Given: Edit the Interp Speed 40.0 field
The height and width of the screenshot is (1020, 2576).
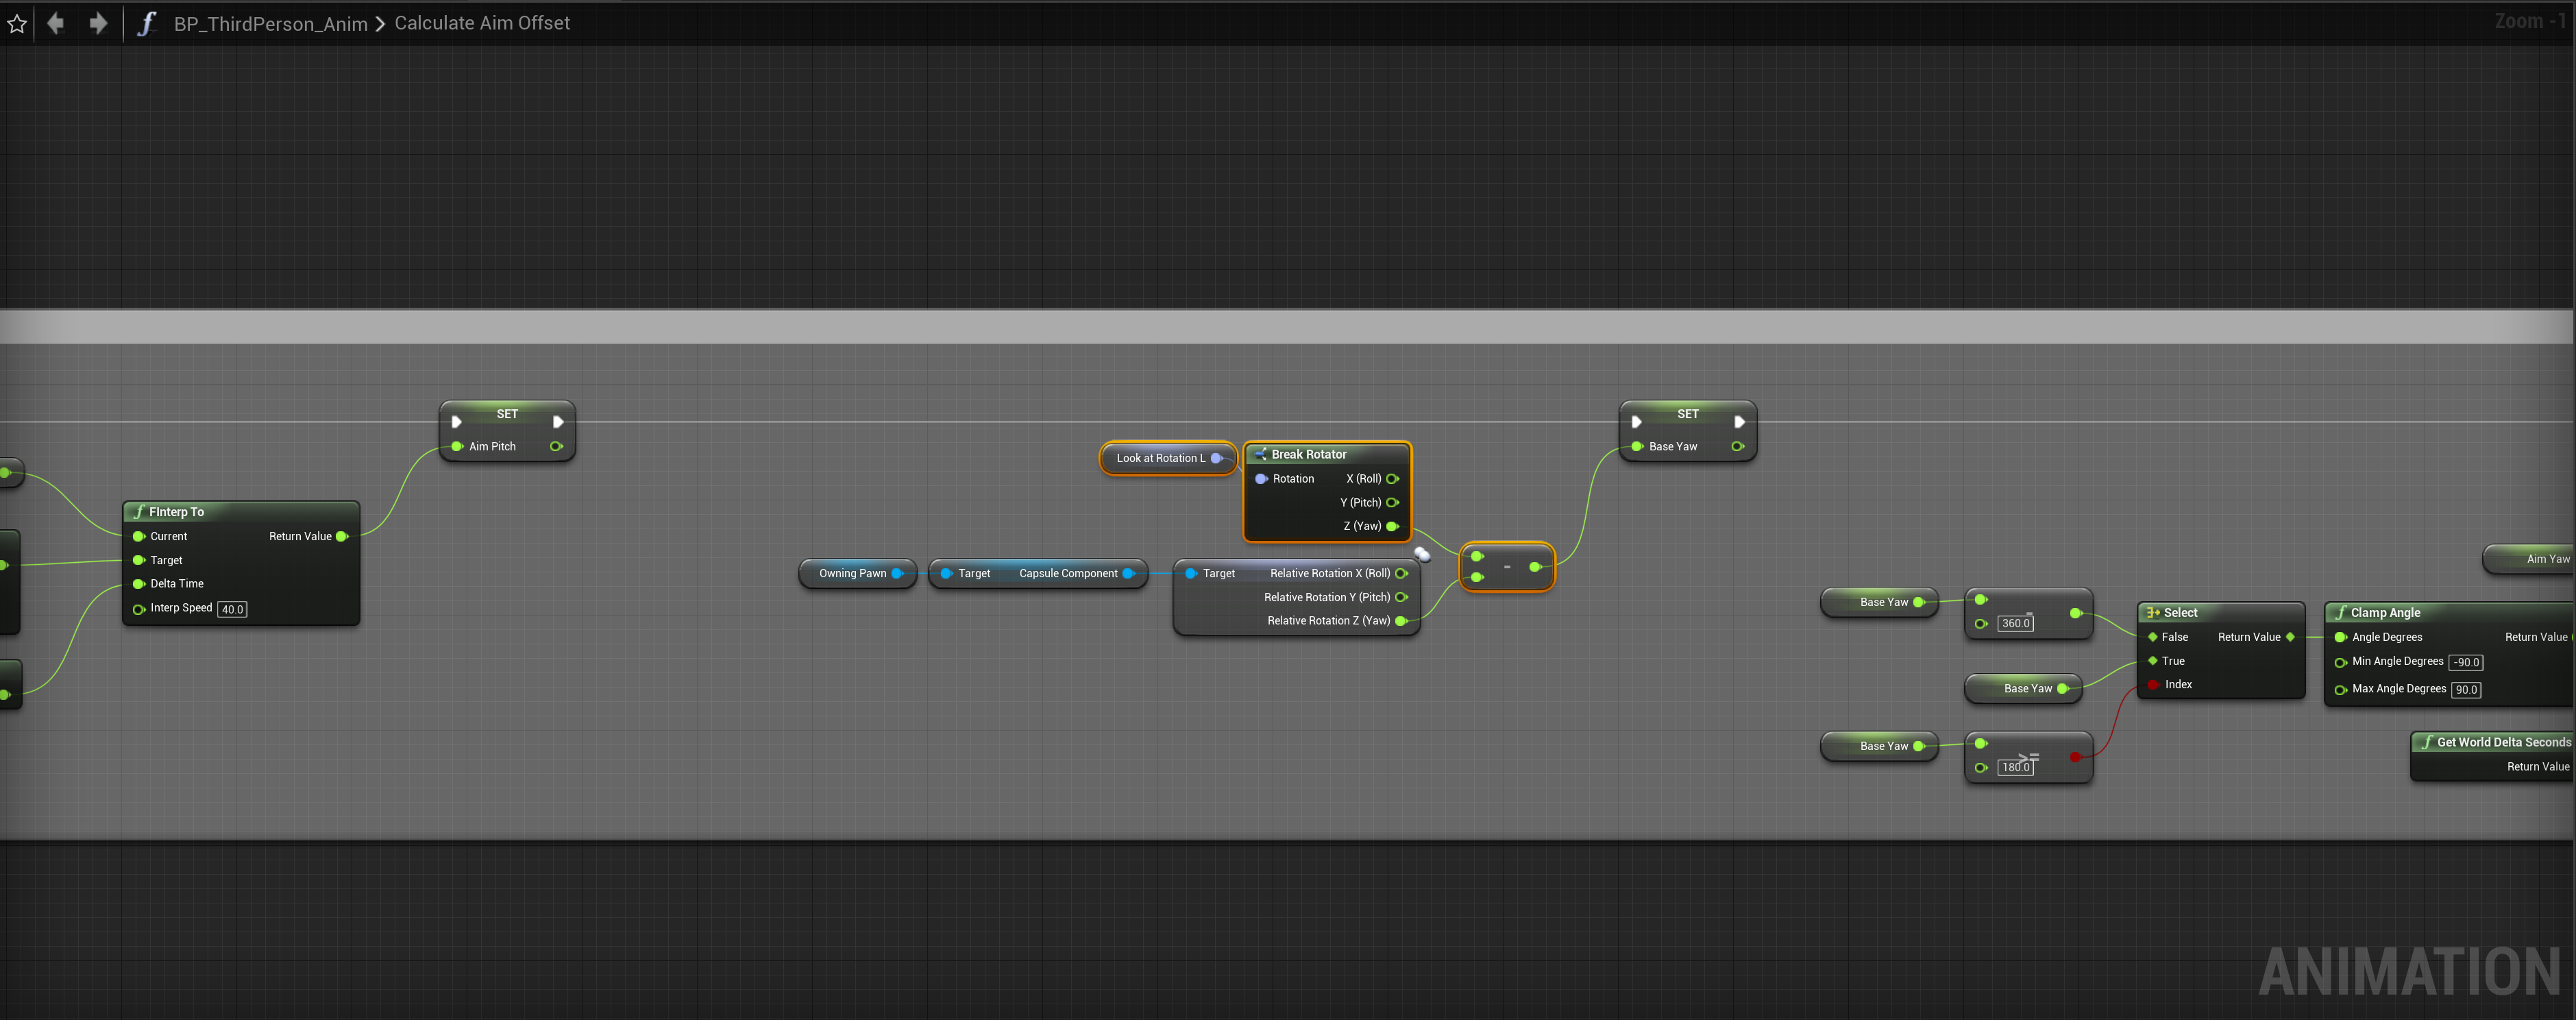Looking at the screenshot, I should (232, 609).
